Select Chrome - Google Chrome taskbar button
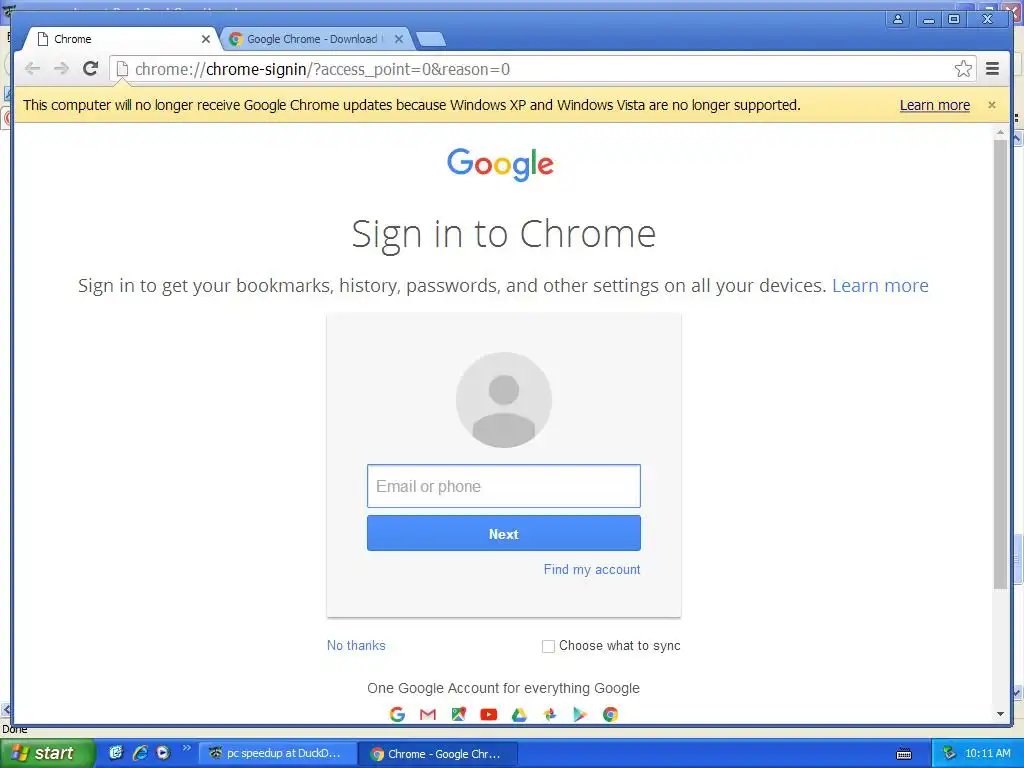1024x768 pixels. 439,754
